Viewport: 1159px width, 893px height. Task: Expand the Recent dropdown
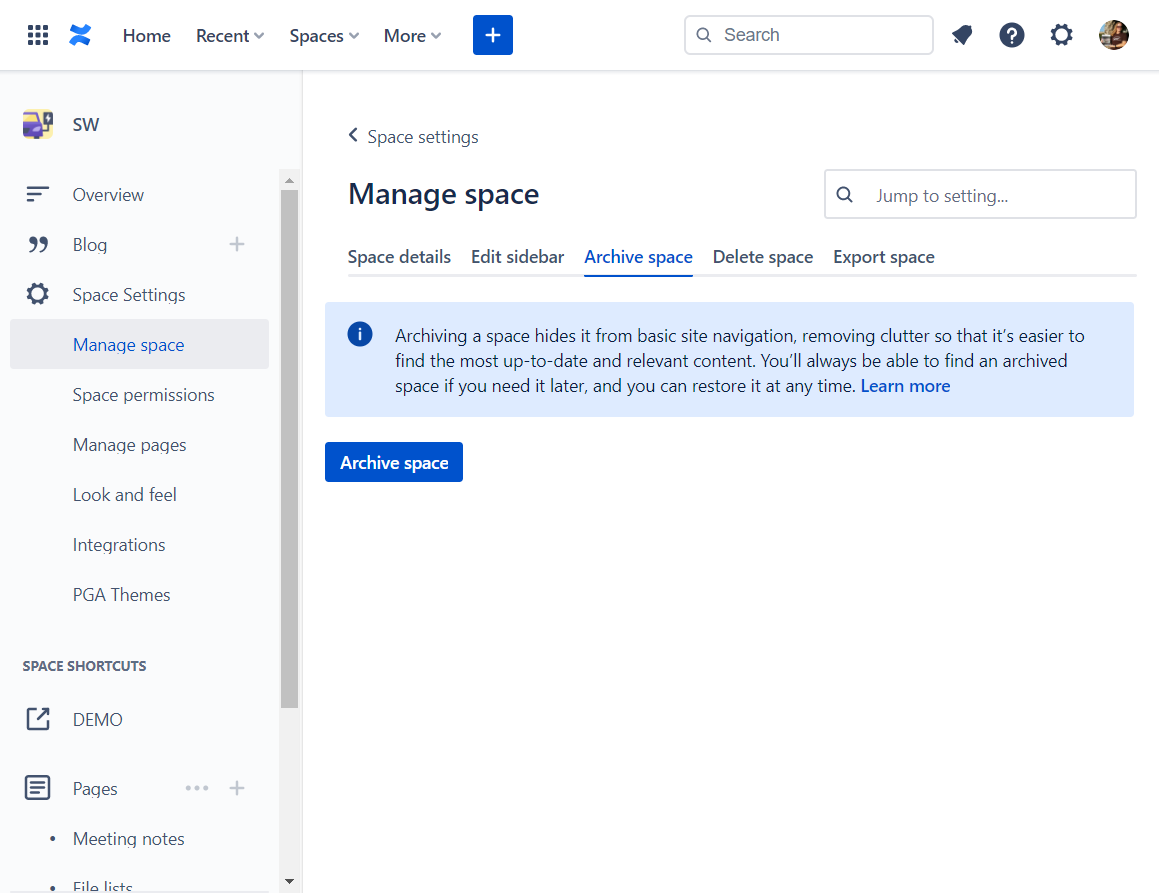click(229, 35)
